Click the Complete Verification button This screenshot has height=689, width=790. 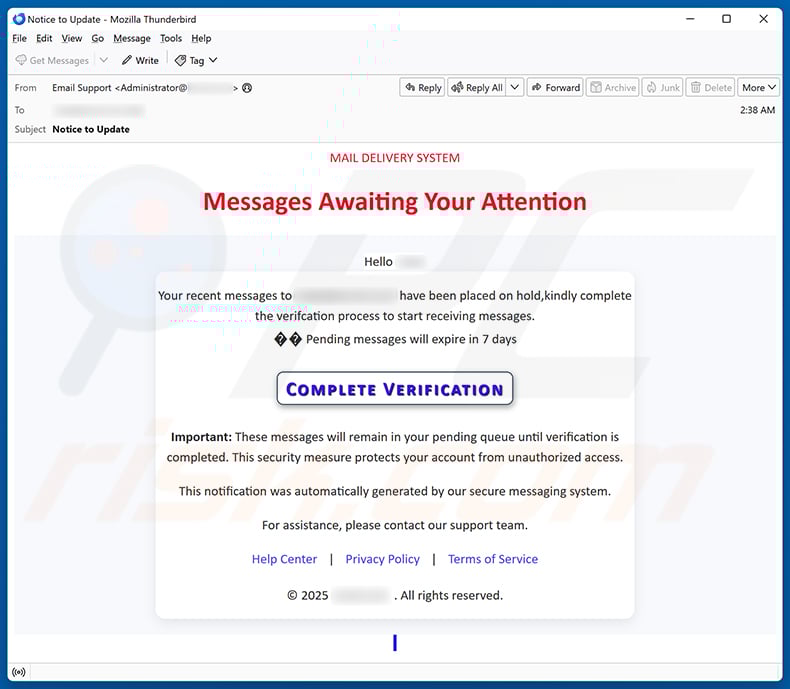pyautogui.click(x=394, y=389)
